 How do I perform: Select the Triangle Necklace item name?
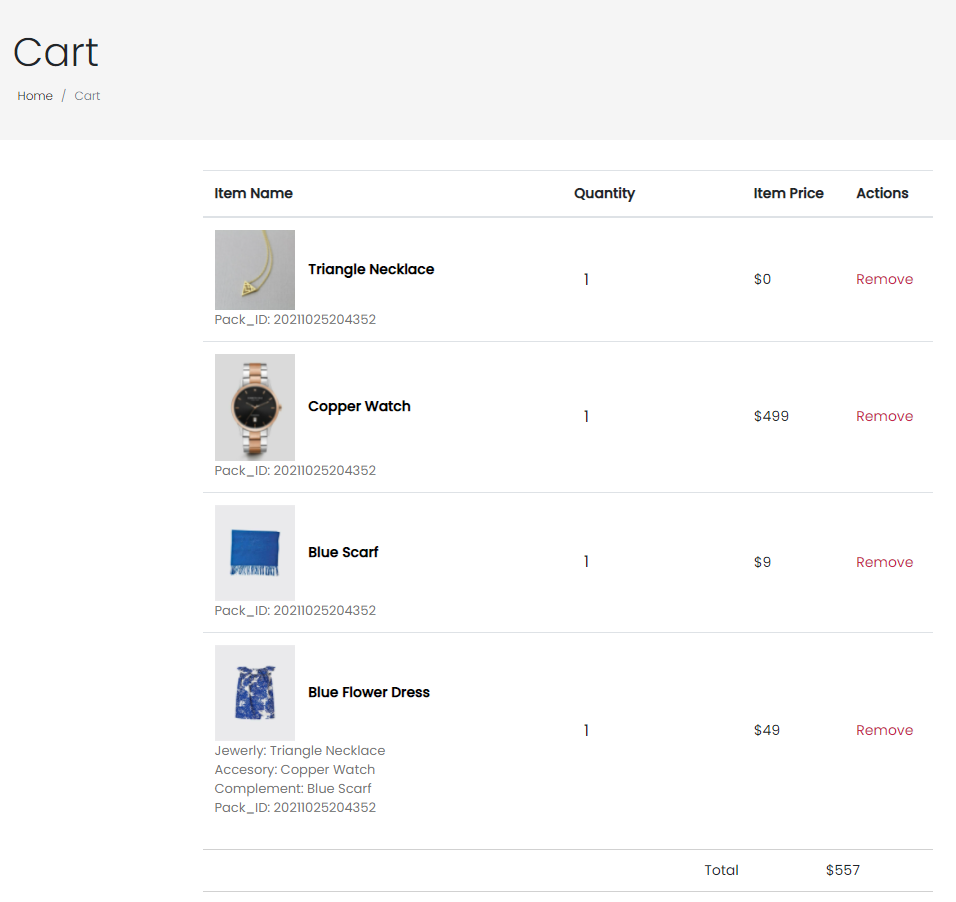coord(371,269)
